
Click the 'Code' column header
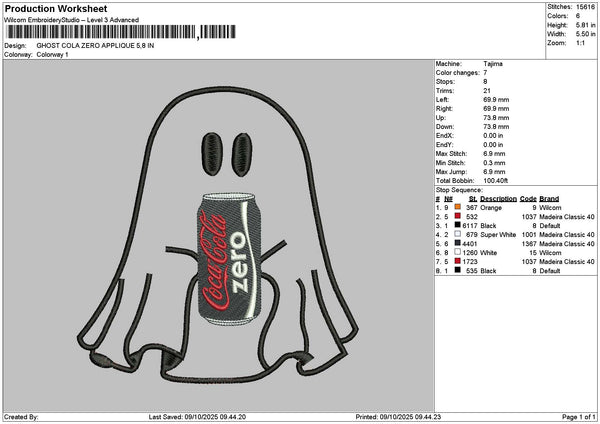[528, 199]
